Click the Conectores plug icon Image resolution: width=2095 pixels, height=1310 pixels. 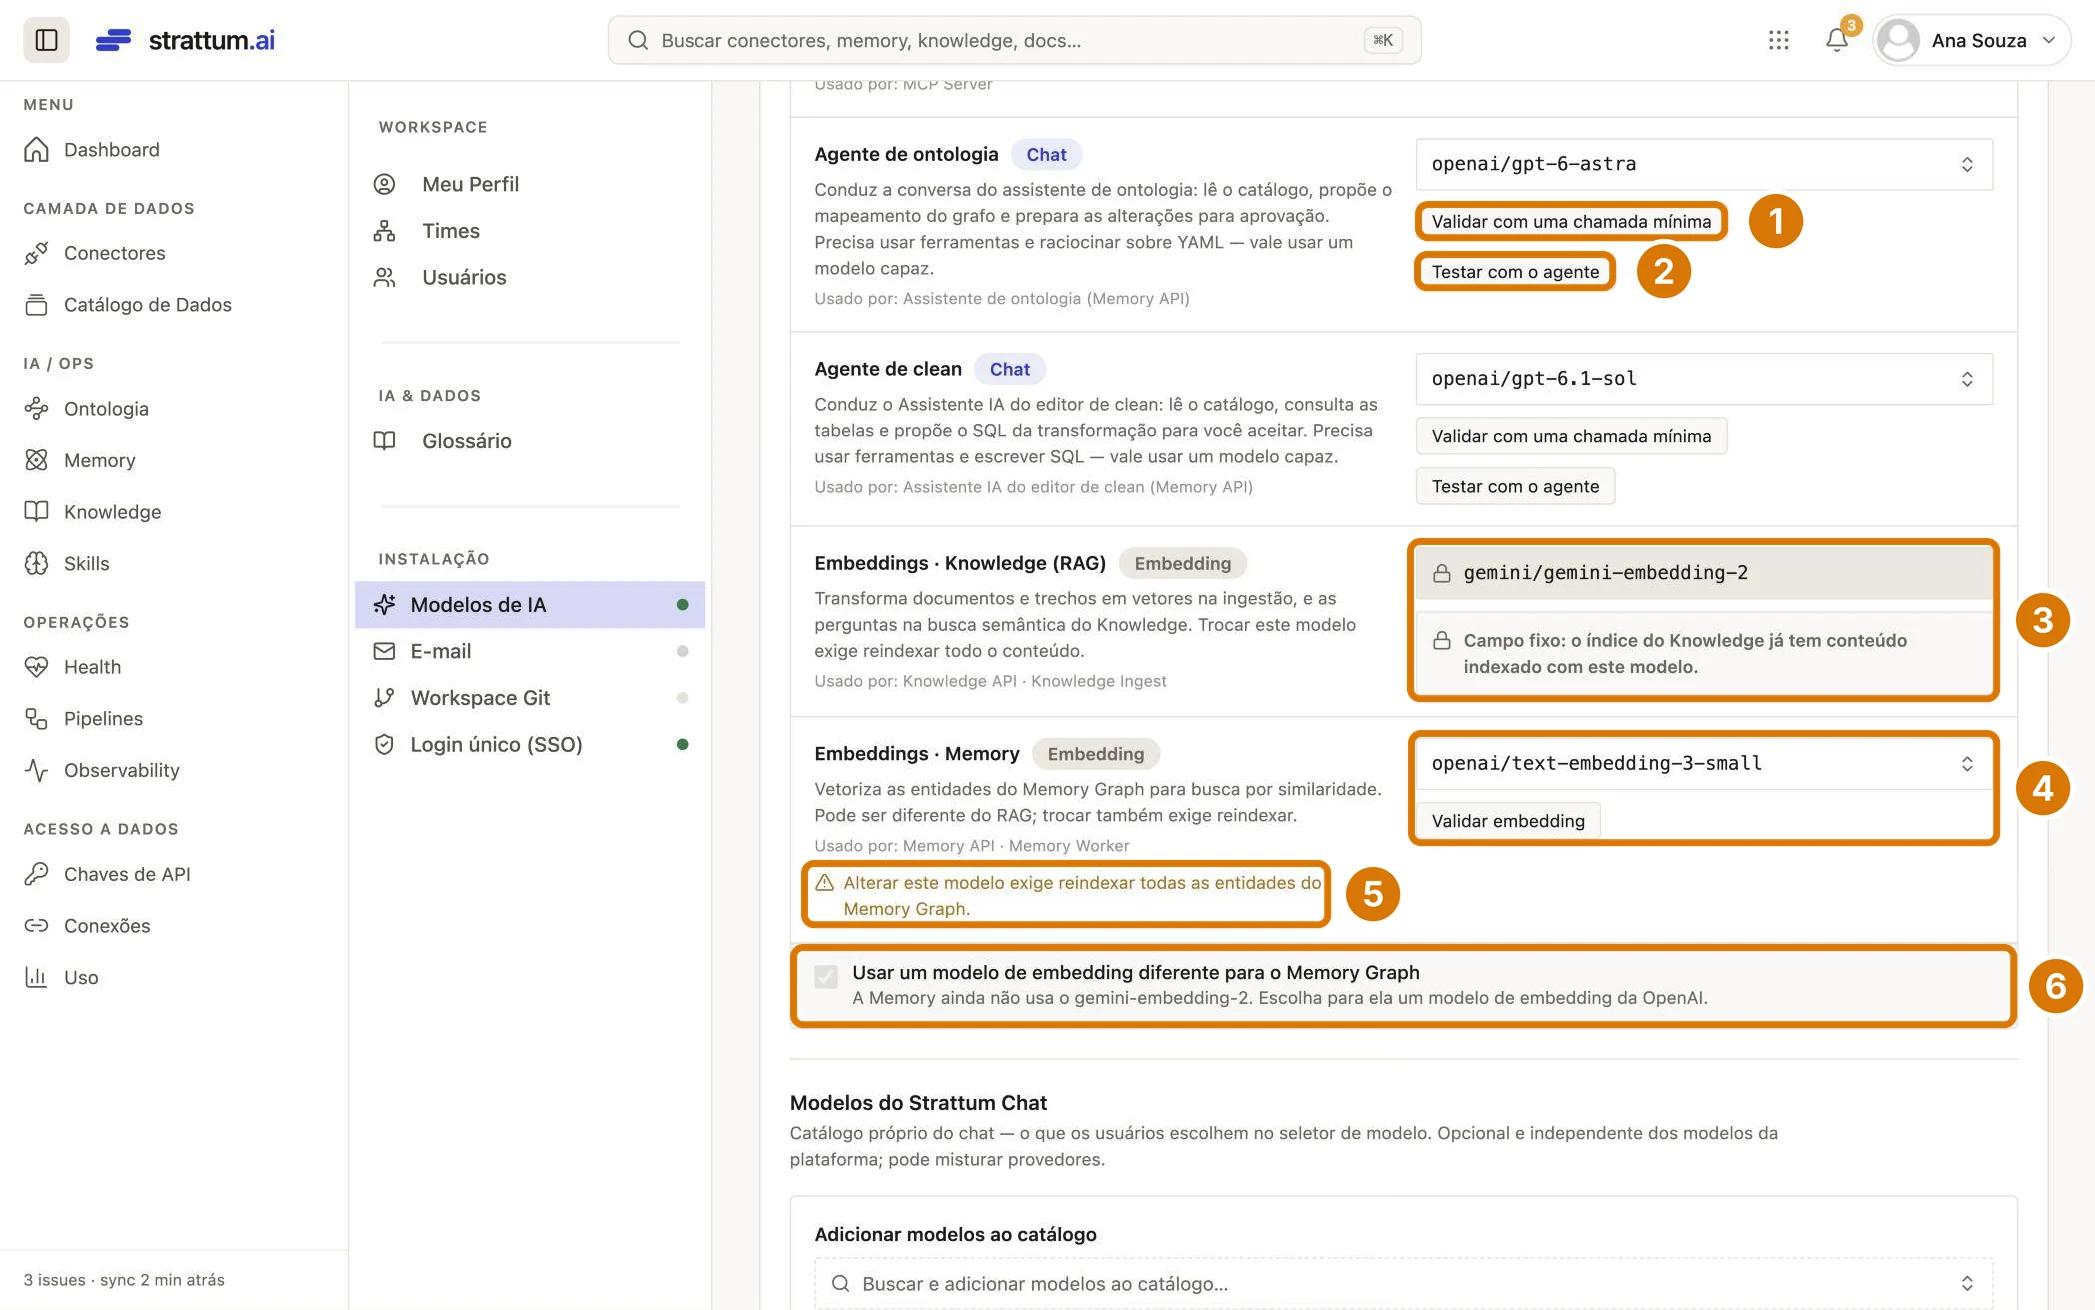pyautogui.click(x=37, y=253)
